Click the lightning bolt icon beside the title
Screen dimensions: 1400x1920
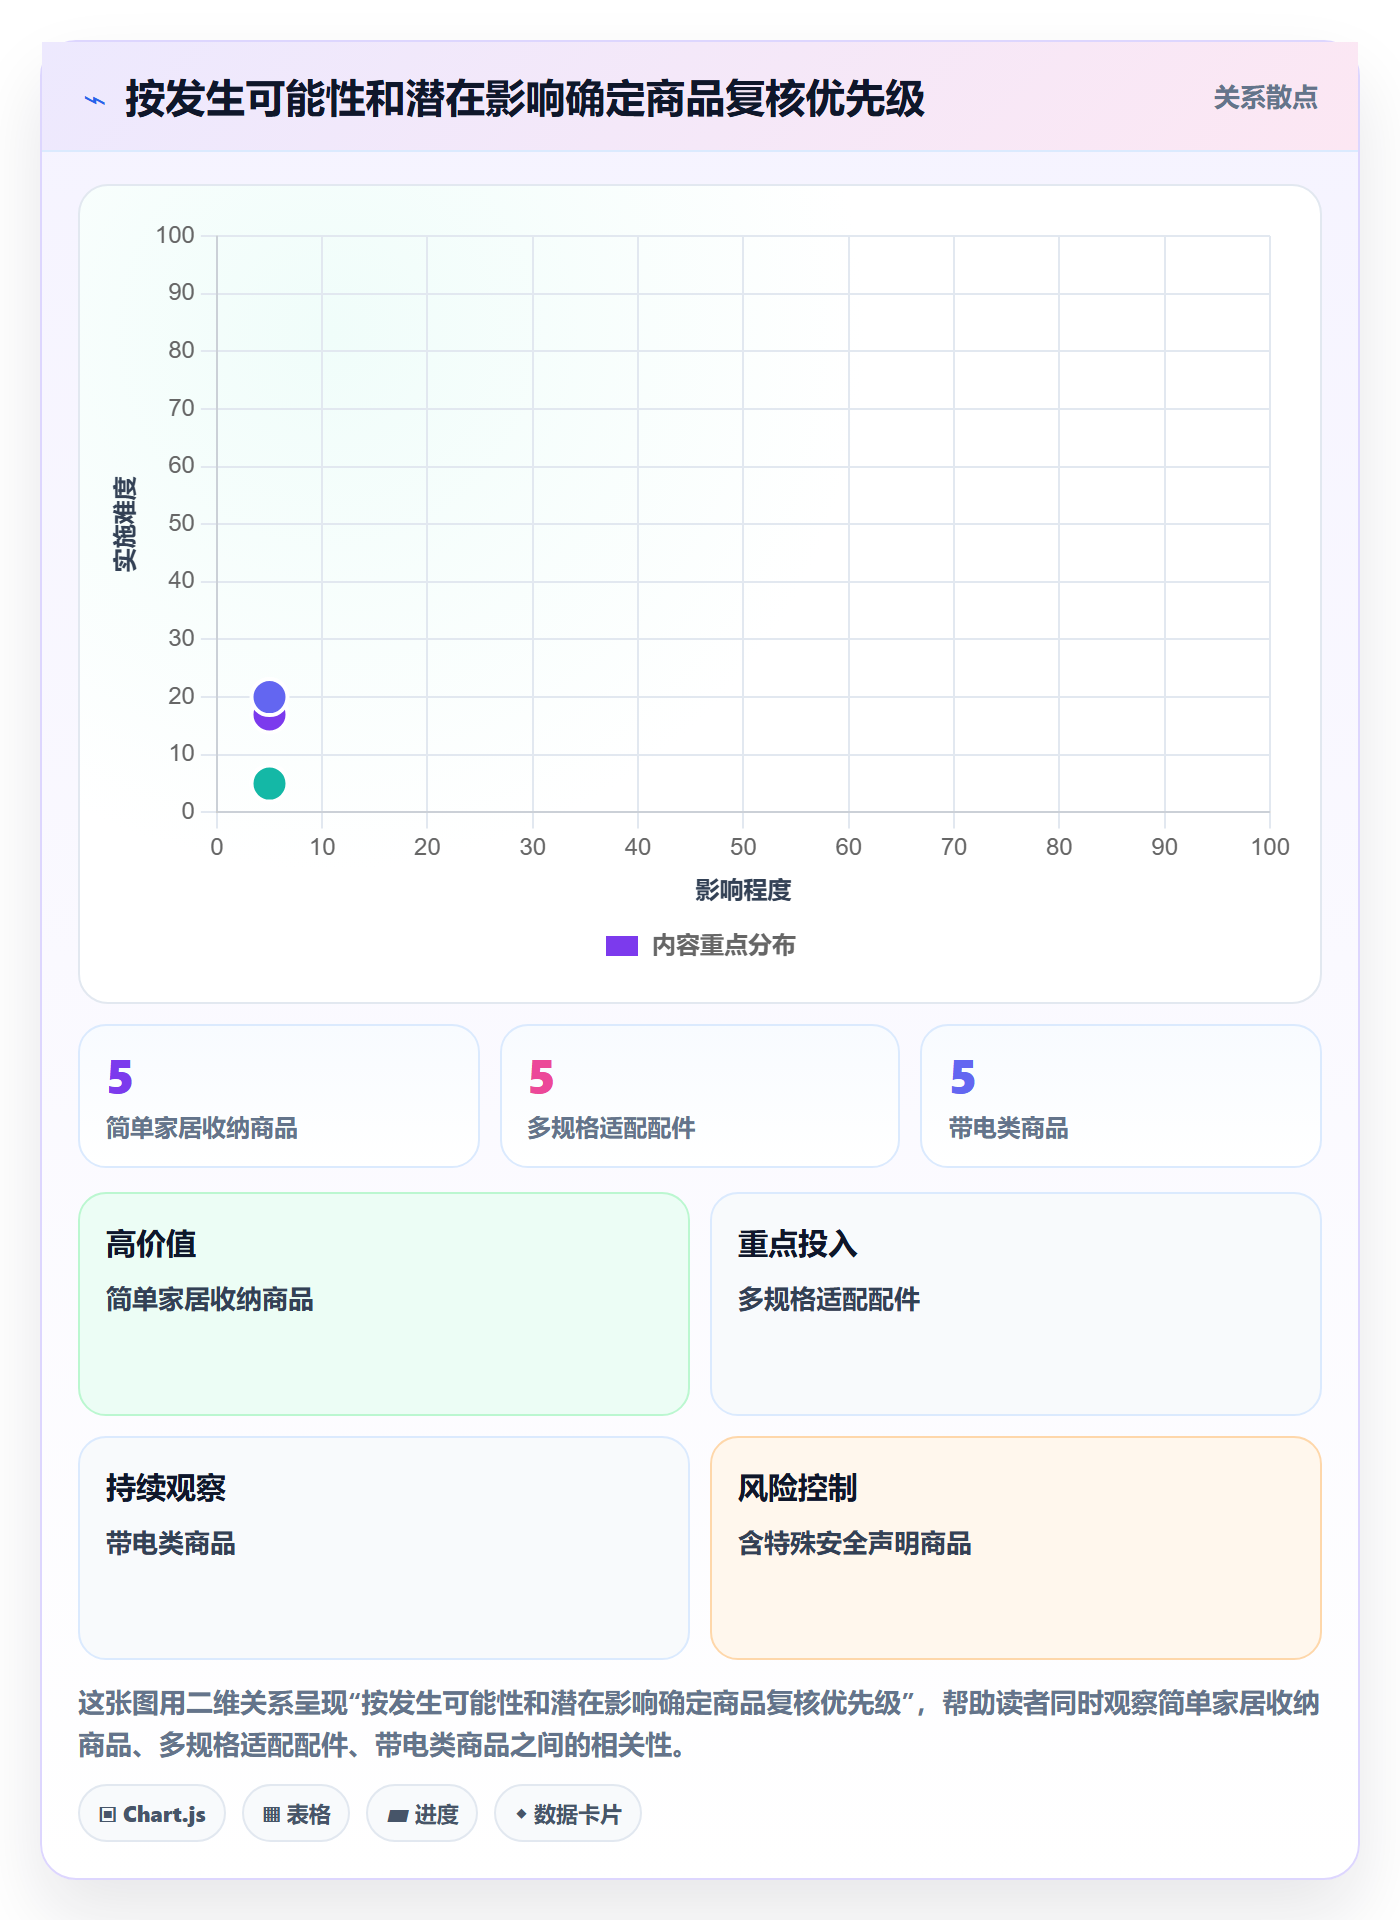pyautogui.click(x=95, y=100)
